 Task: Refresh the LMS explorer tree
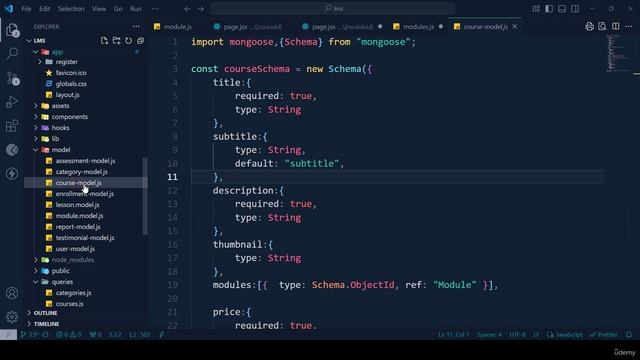pyautogui.click(x=129, y=41)
